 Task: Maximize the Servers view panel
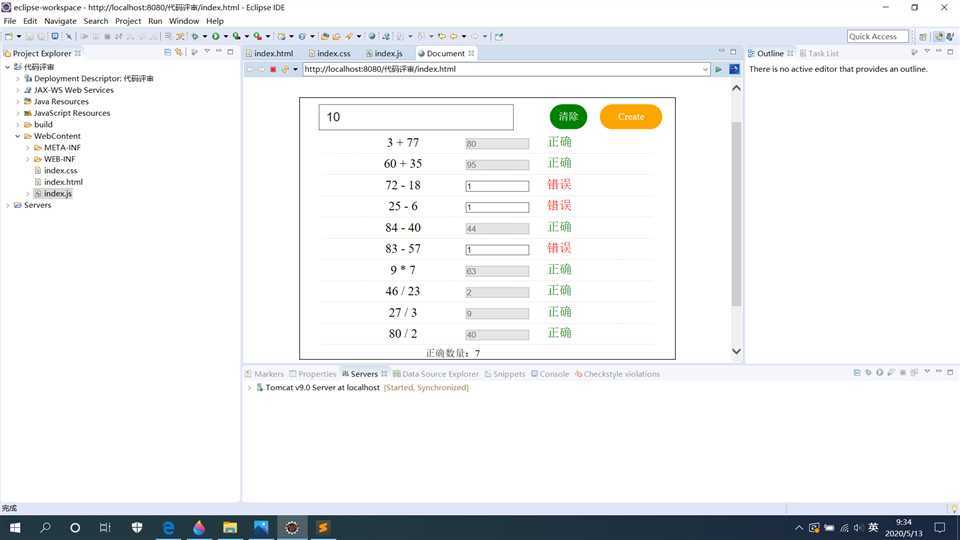point(950,372)
